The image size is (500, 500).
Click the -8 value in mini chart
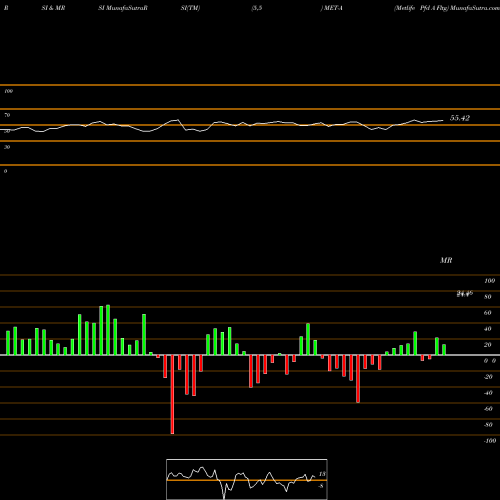[321, 486]
